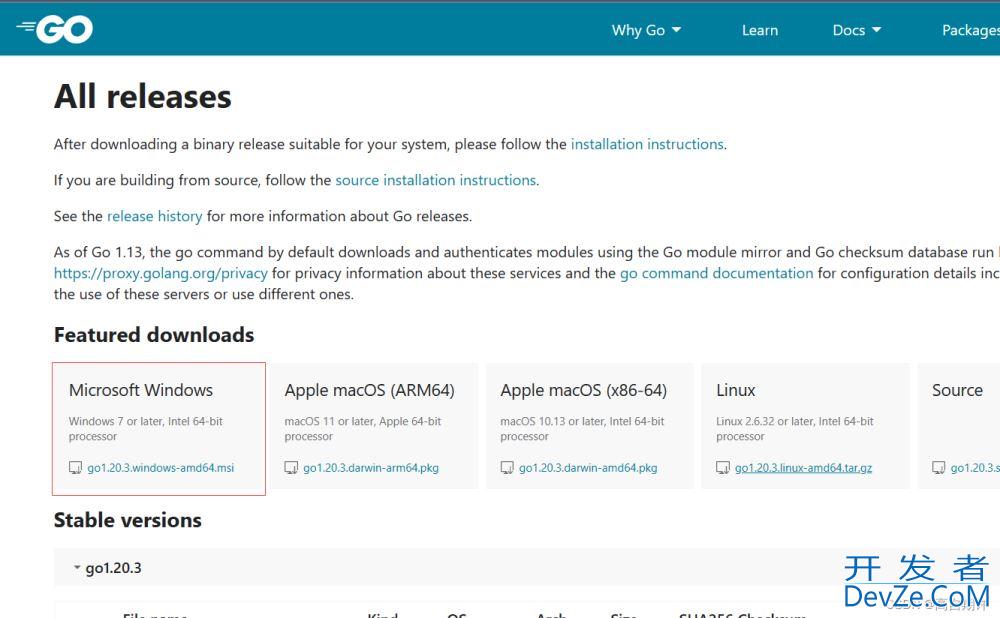Open the release history link
The width and height of the screenshot is (1000, 618).
154,216
